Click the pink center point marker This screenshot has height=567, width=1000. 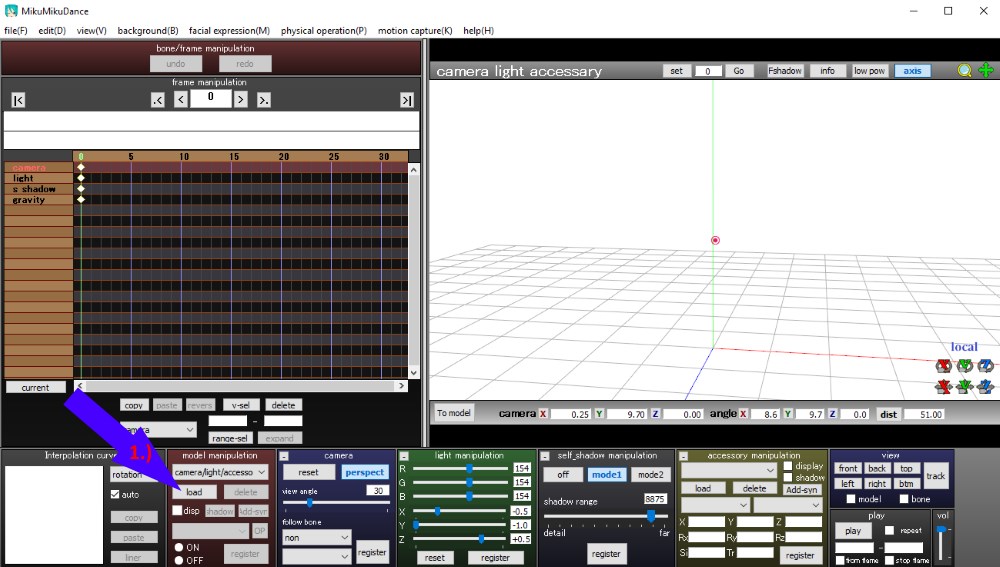(x=715, y=240)
